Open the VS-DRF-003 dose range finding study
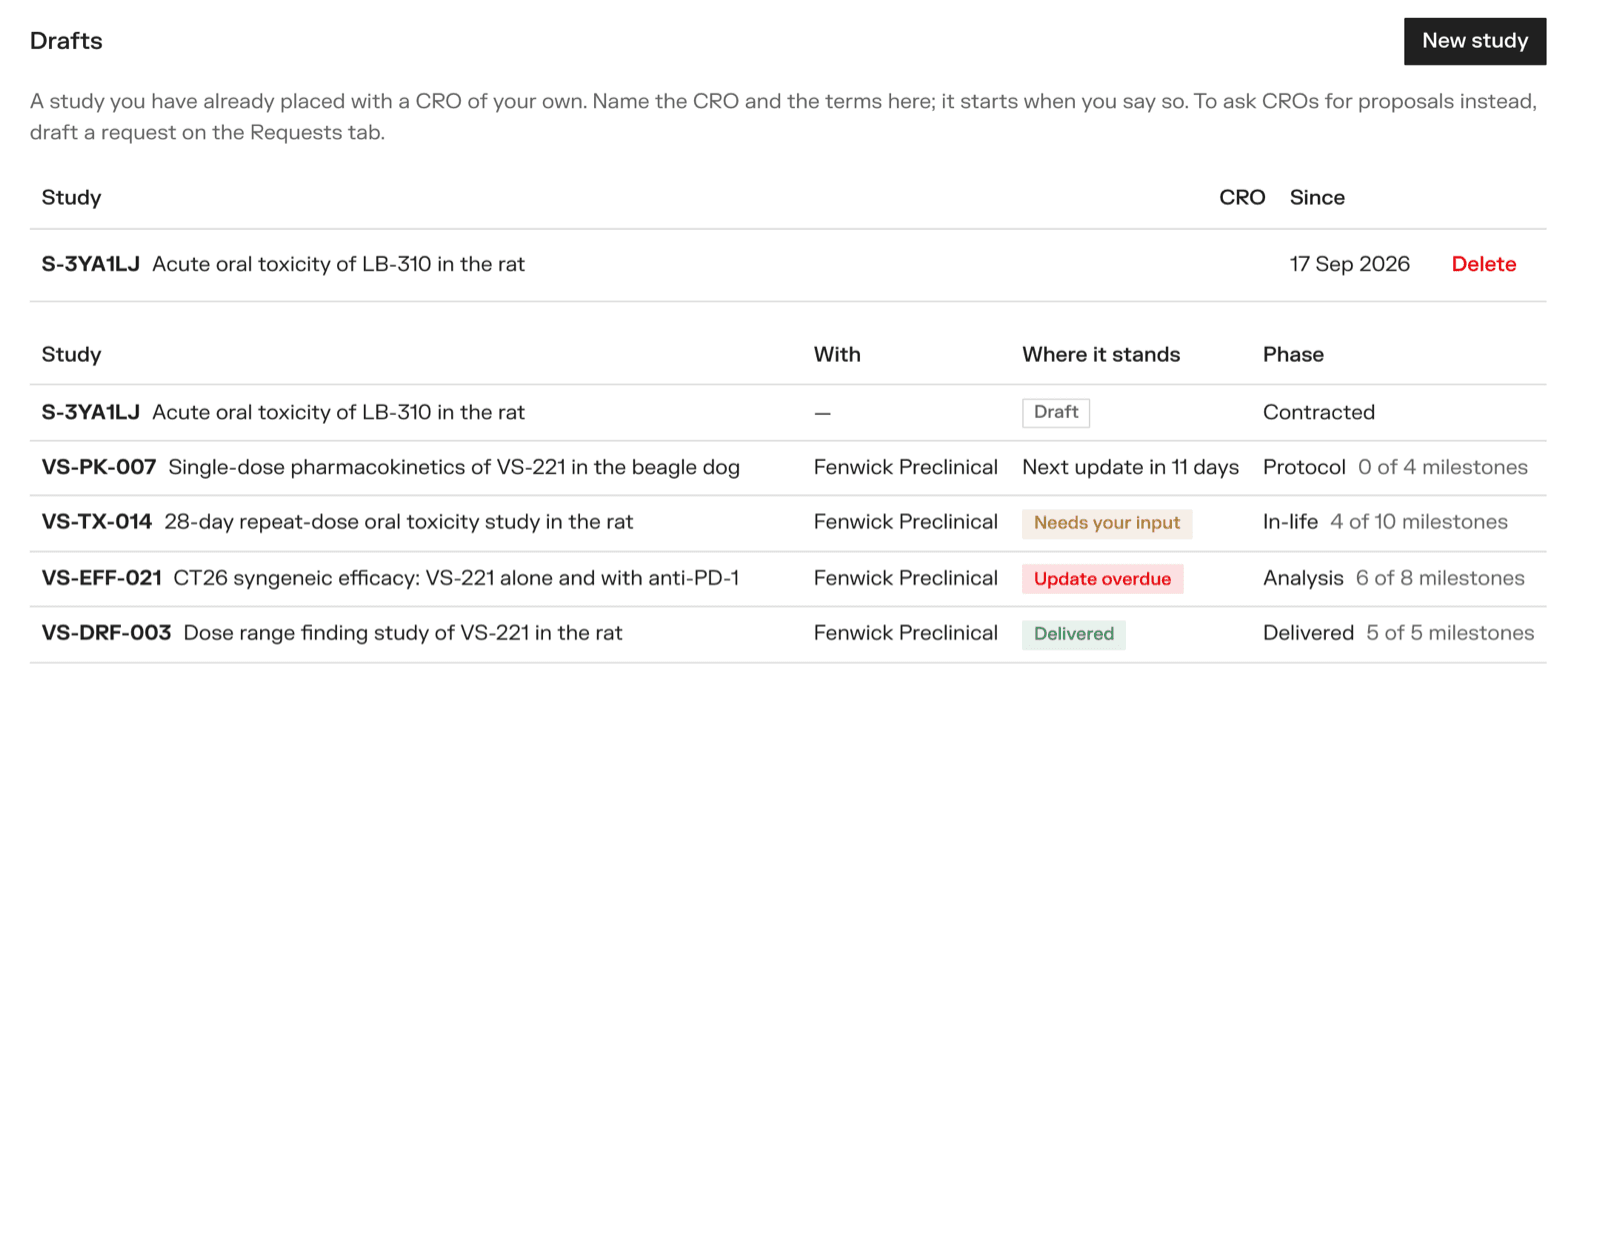Viewport: 1600px width, 1244px height. (x=787, y=634)
